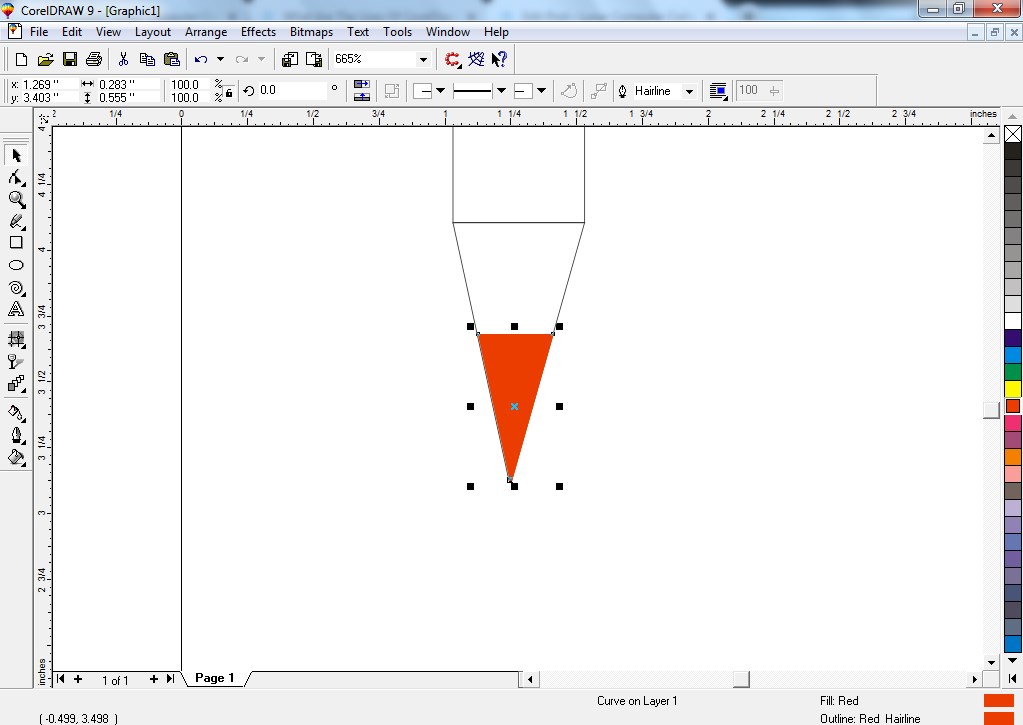Jump to the last page button
The image size is (1023, 725).
pyautogui.click(x=170, y=679)
